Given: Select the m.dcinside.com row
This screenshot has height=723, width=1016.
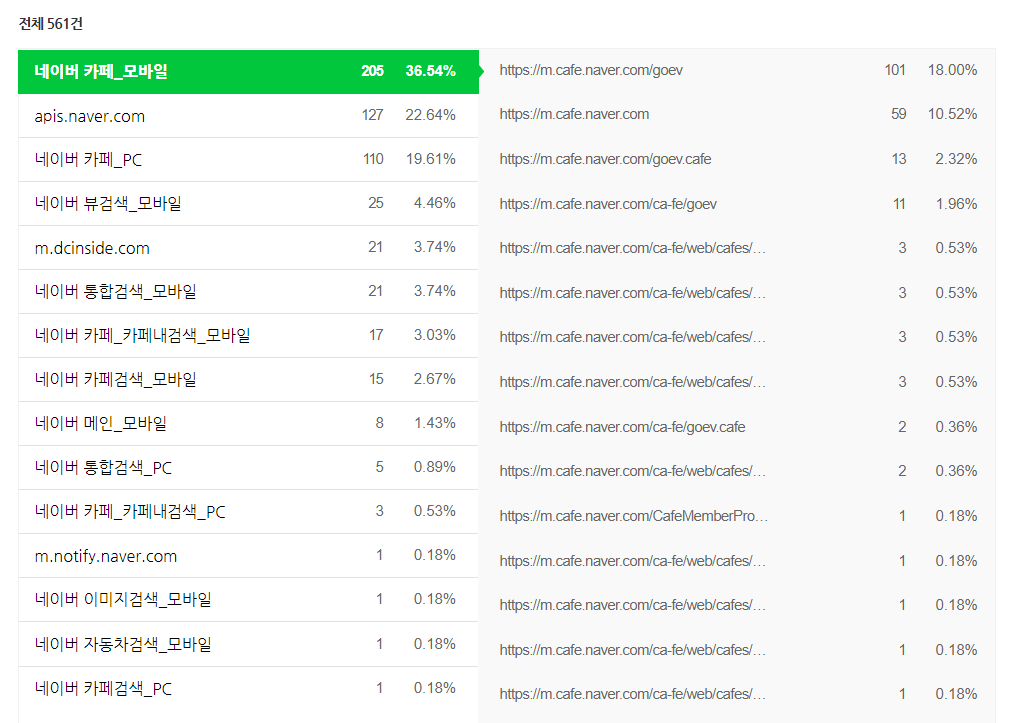Looking at the screenshot, I should [x=248, y=247].
